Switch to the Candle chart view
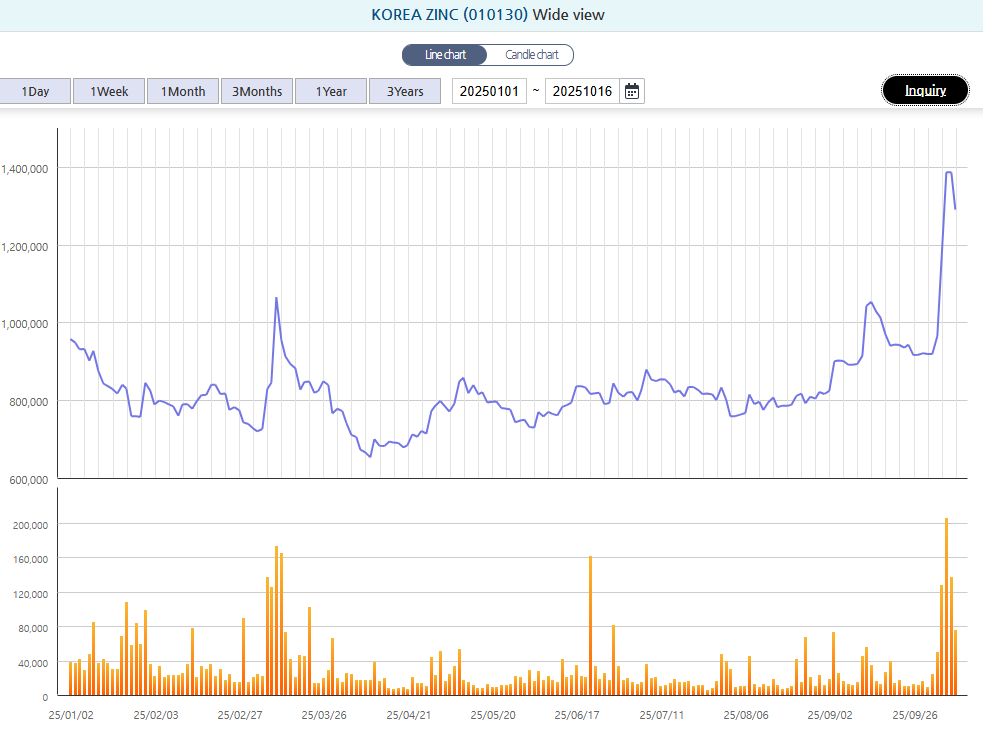The width and height of the screenshot is (983, 736). [529, 55]
